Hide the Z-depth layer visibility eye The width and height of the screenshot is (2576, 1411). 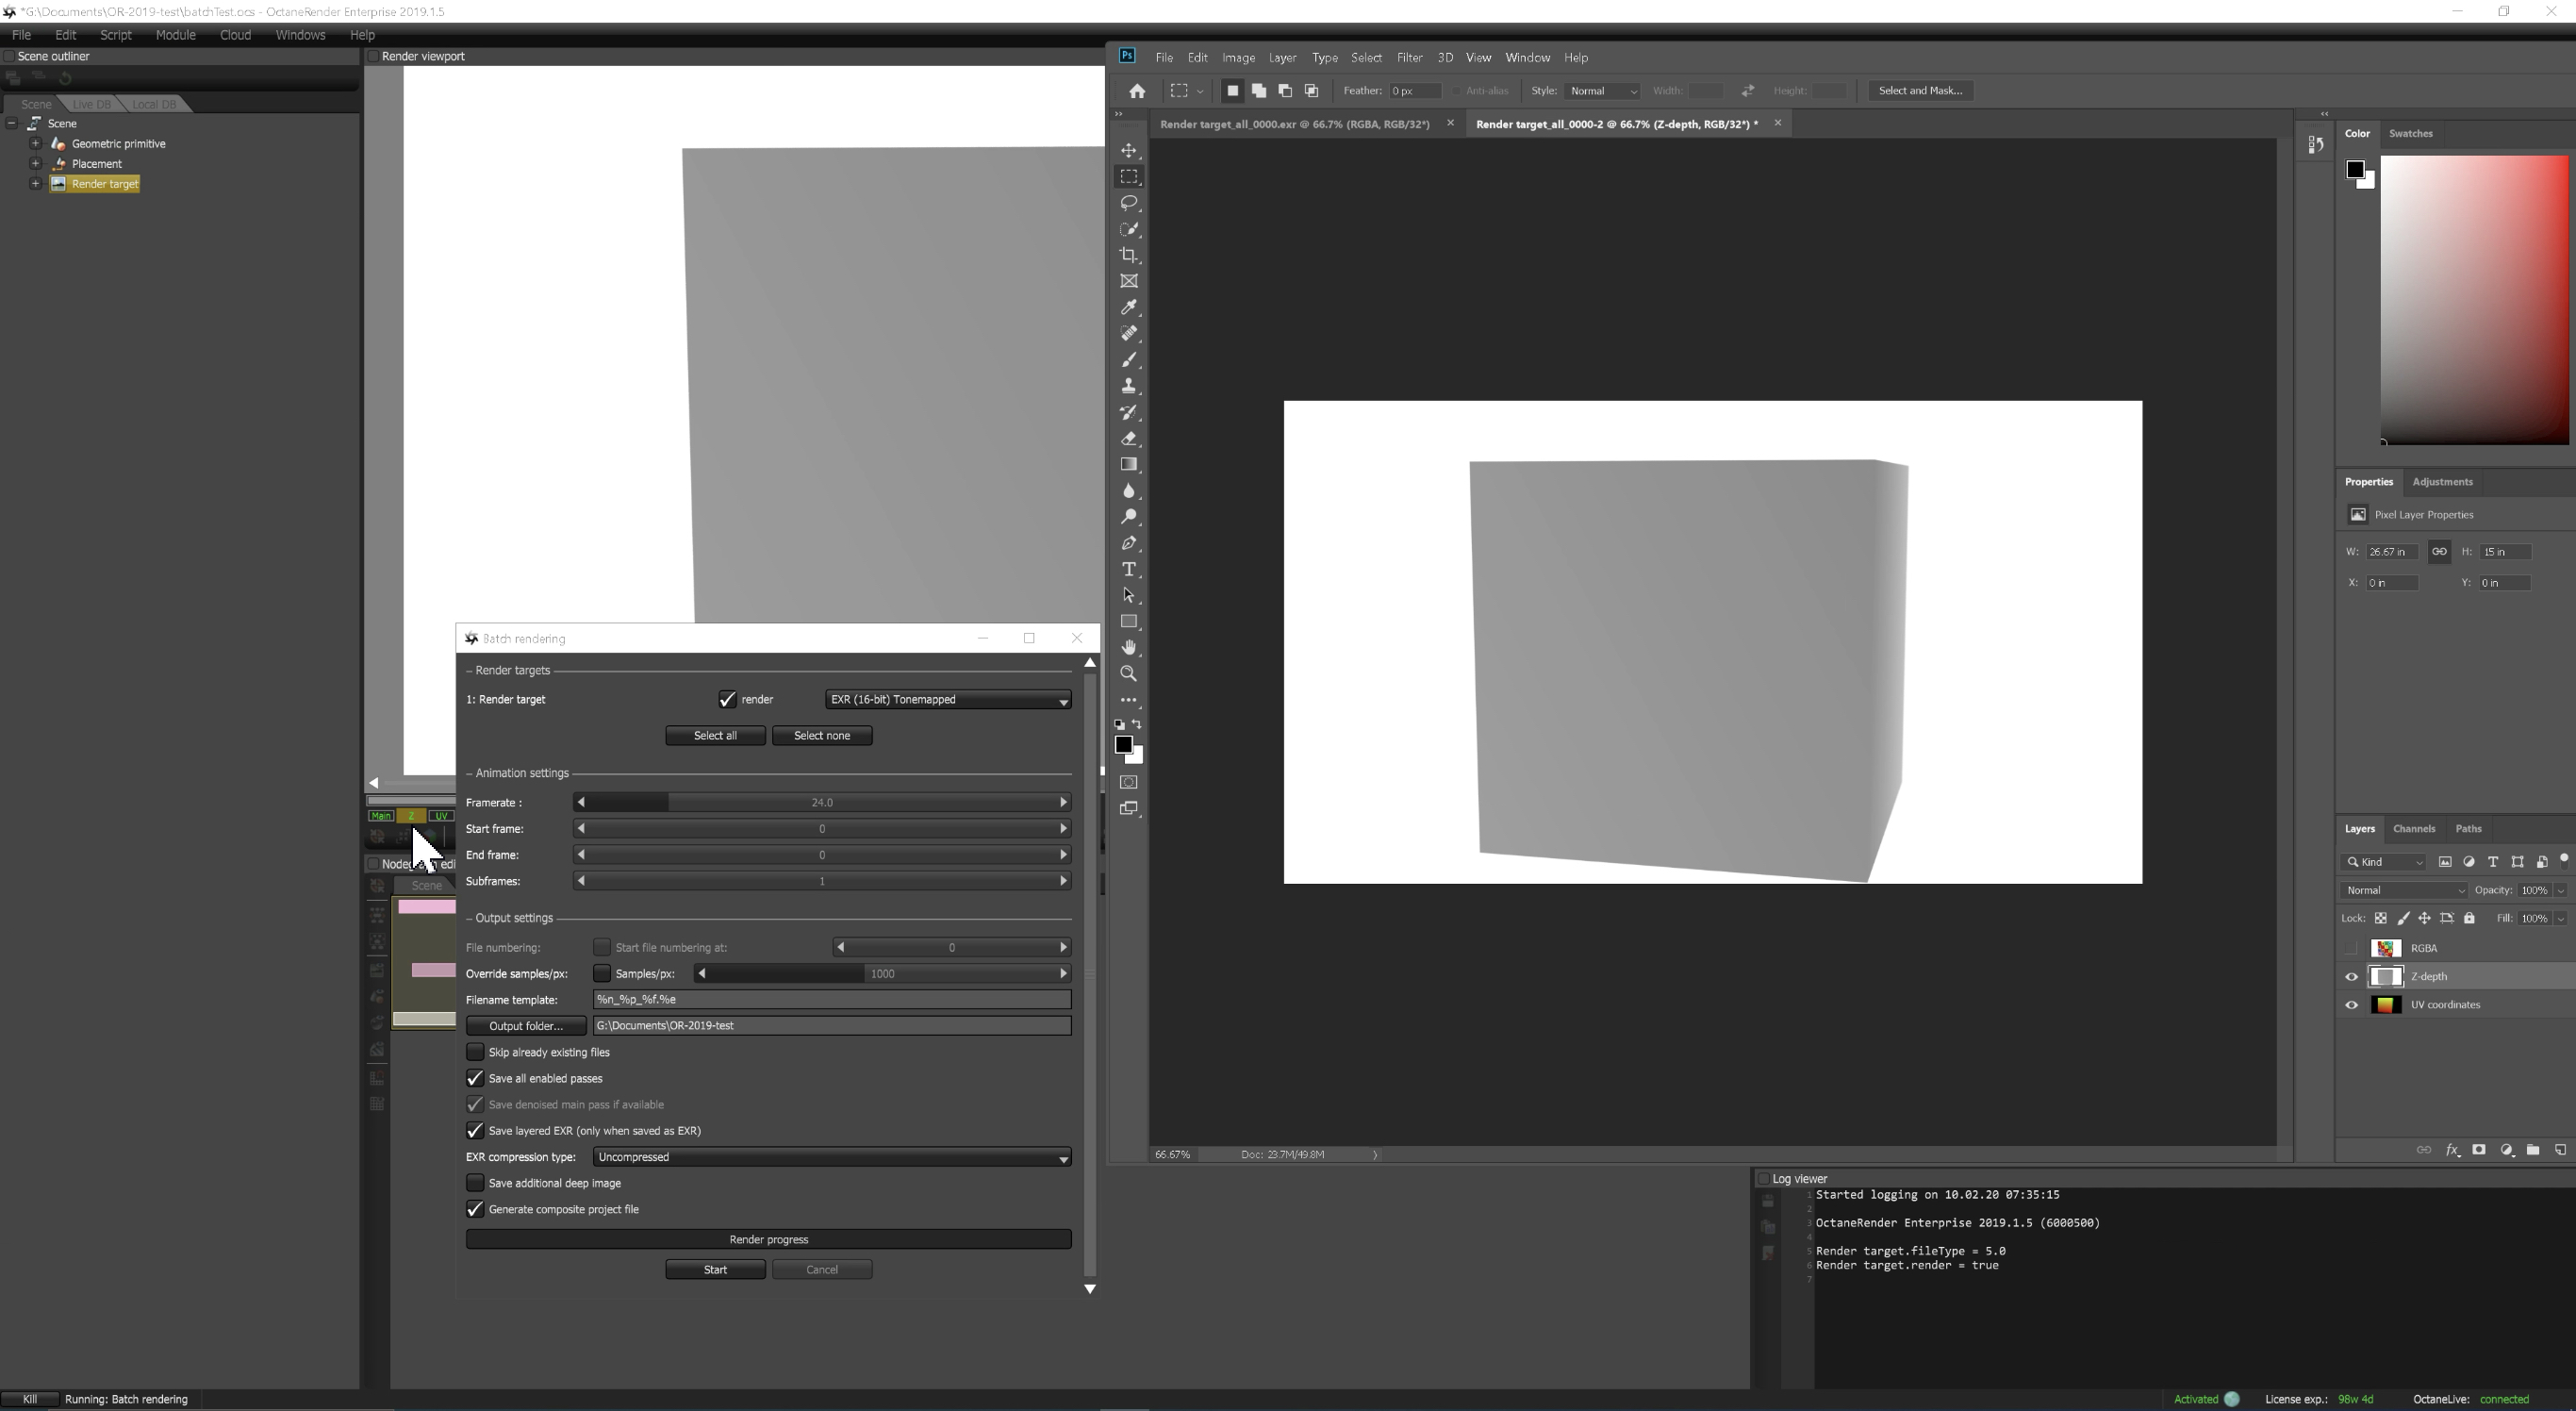point(2351,977)
